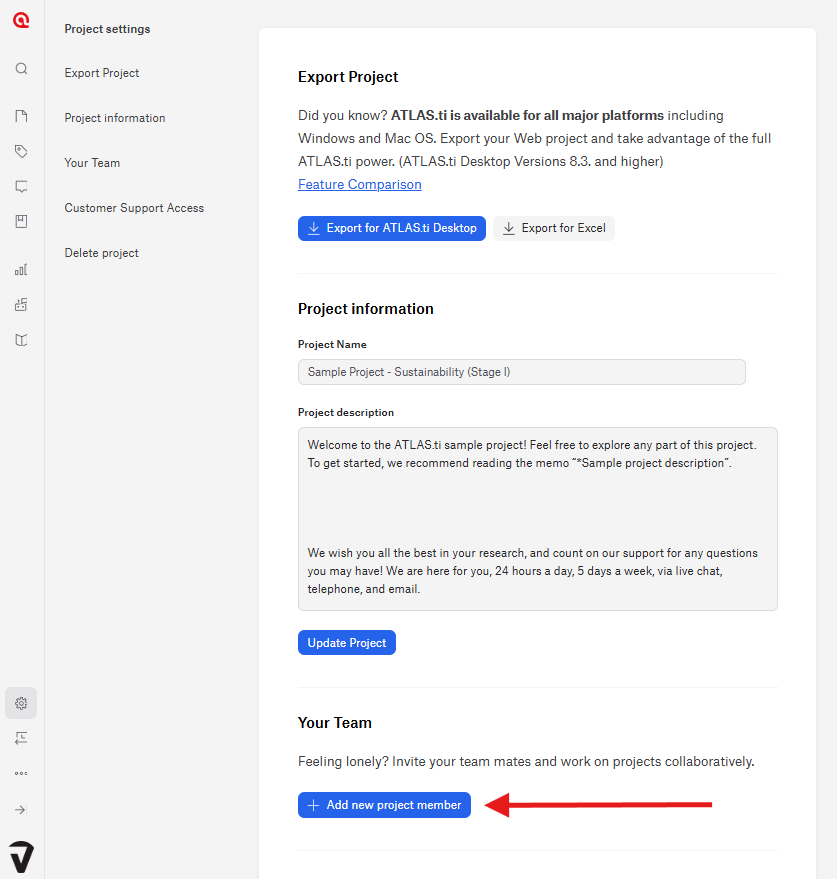Open the Feature Comparison link
Image resolution: width=837 pixels, height=879 pixels.
coord(360,184)
